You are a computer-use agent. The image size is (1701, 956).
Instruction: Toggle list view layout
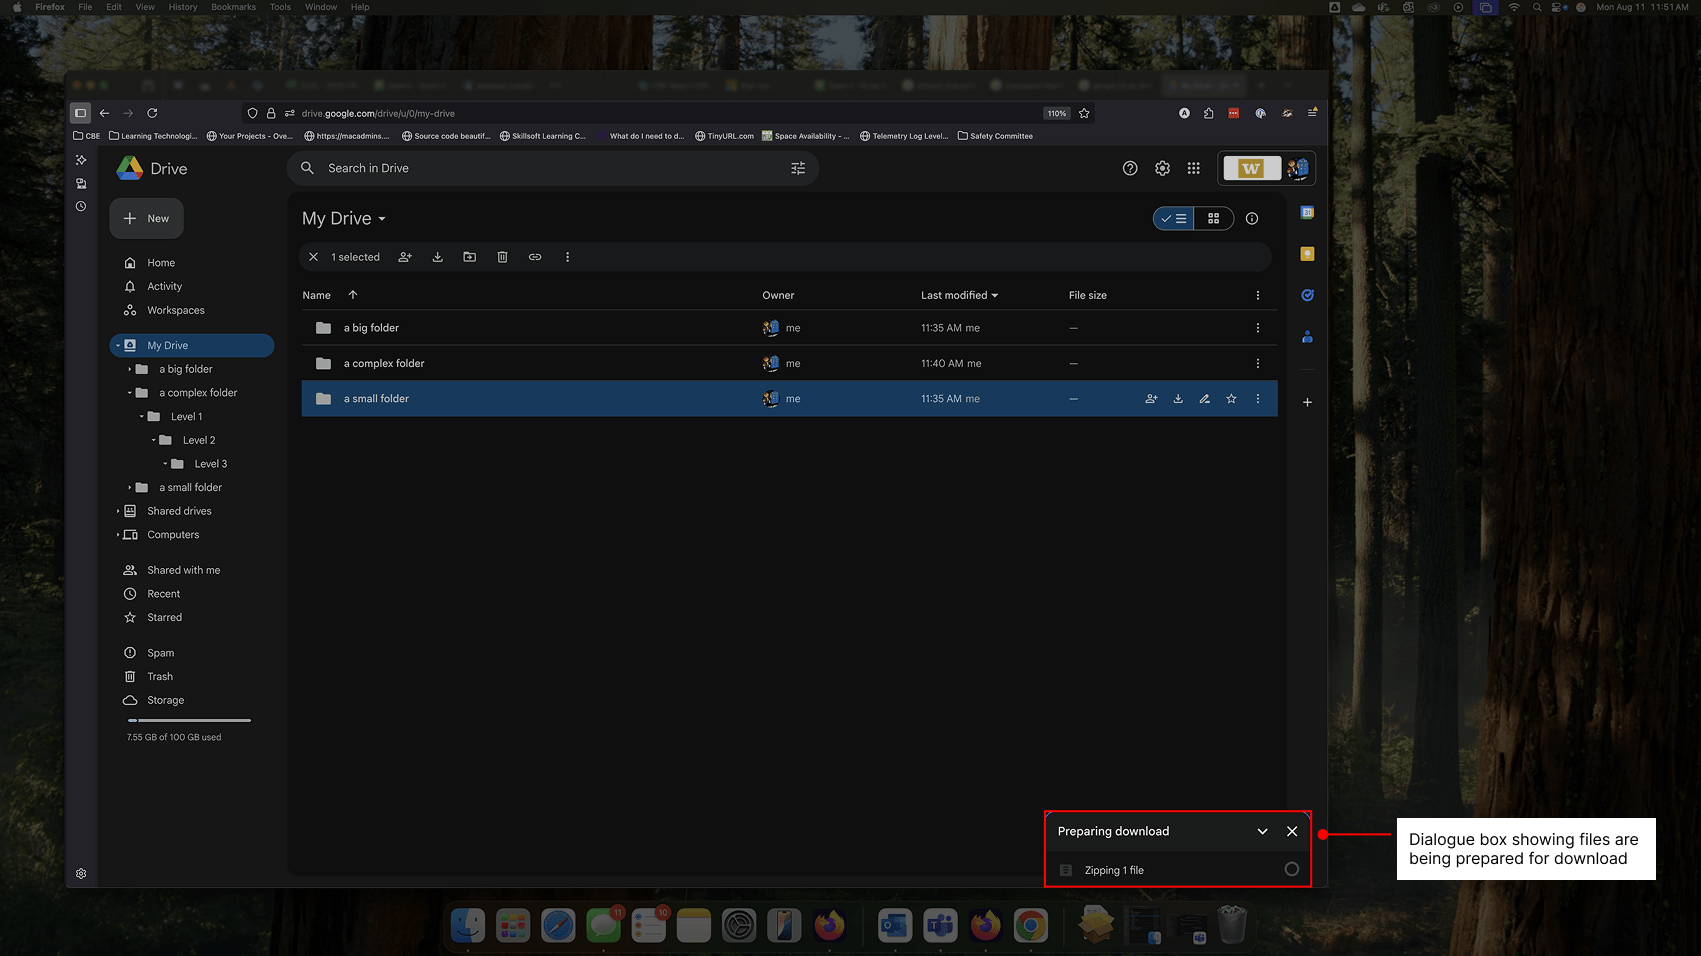[1173, 218]
